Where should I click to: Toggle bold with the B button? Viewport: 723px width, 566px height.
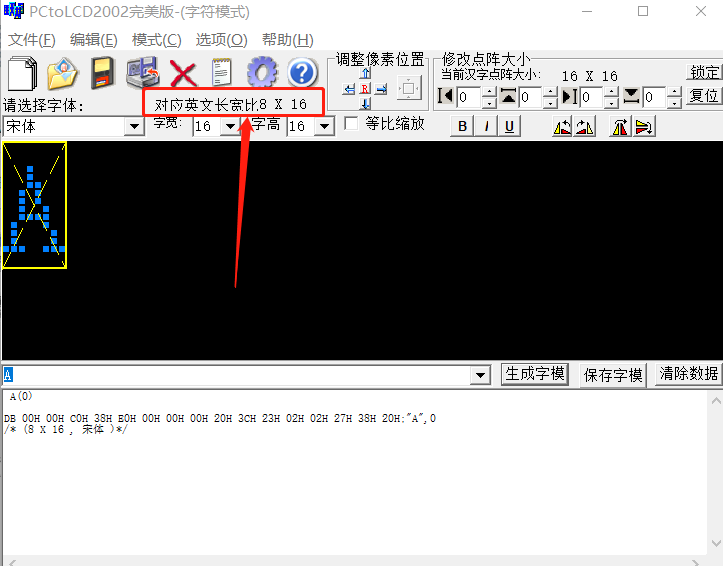[462, 126]
